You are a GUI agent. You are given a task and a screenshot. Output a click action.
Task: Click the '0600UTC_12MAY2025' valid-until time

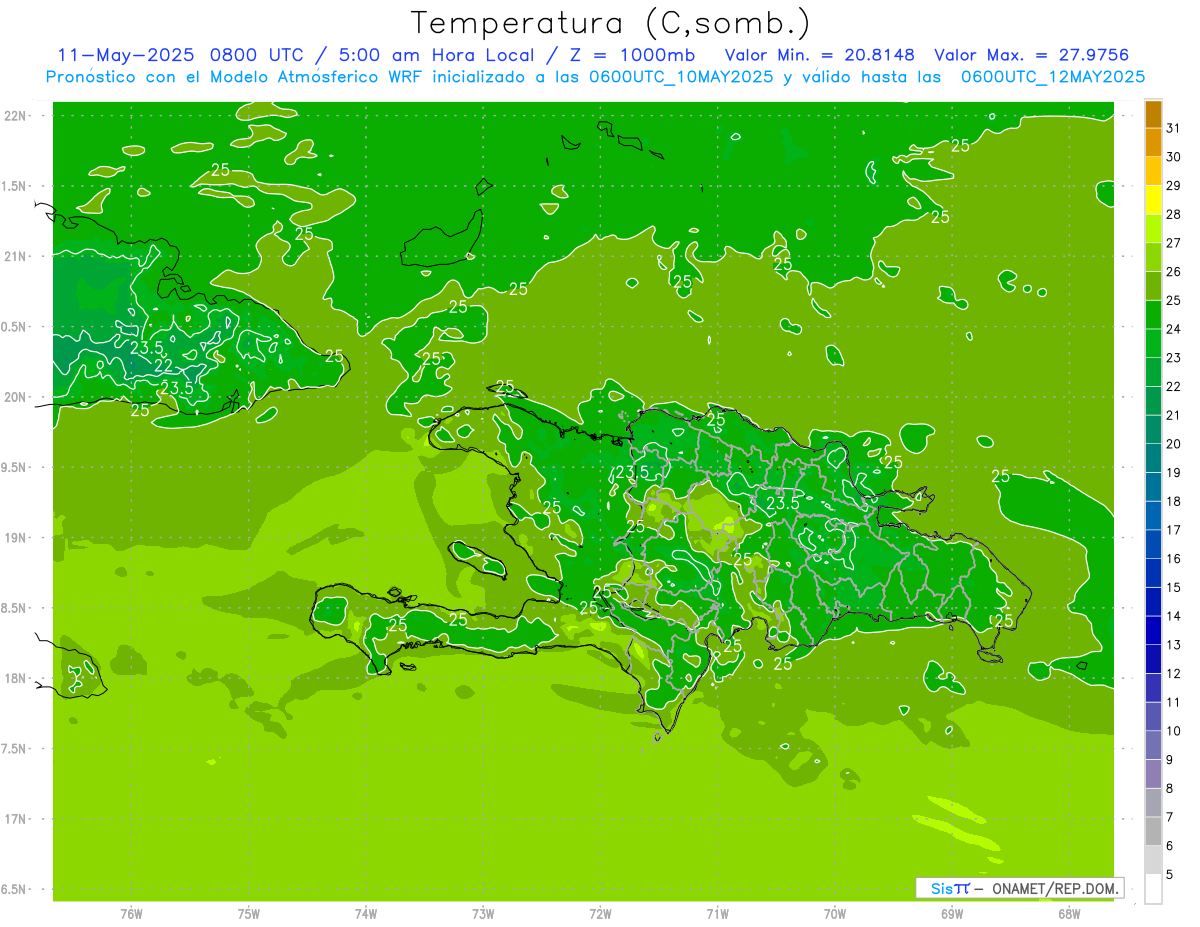pos(1052,76)
